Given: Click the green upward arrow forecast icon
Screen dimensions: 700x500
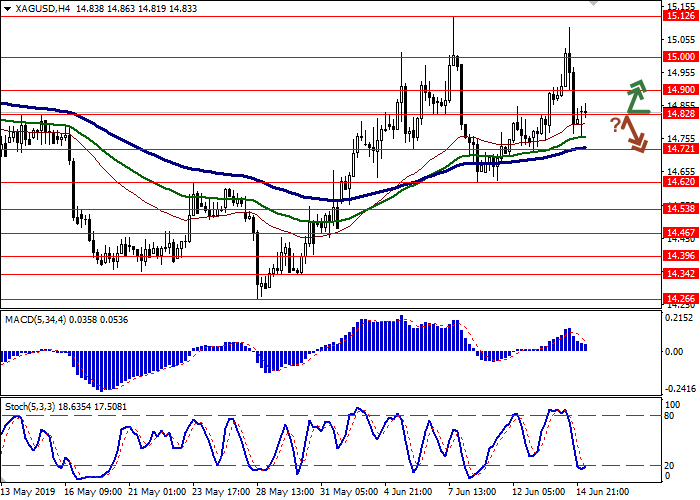Looking at the screenshot, I should click(636, 96).
